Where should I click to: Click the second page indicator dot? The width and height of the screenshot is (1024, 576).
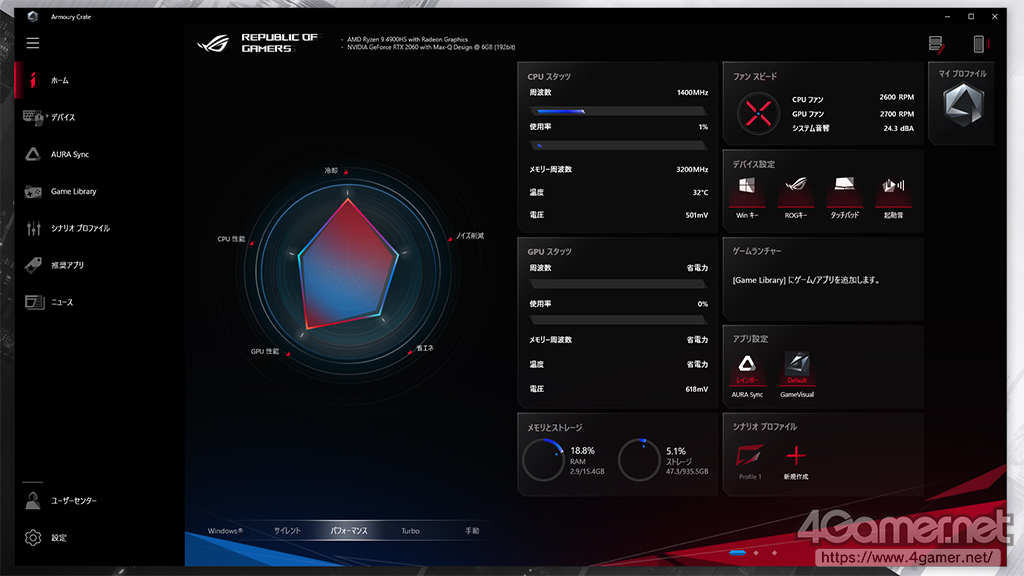(x=756, y=552)
